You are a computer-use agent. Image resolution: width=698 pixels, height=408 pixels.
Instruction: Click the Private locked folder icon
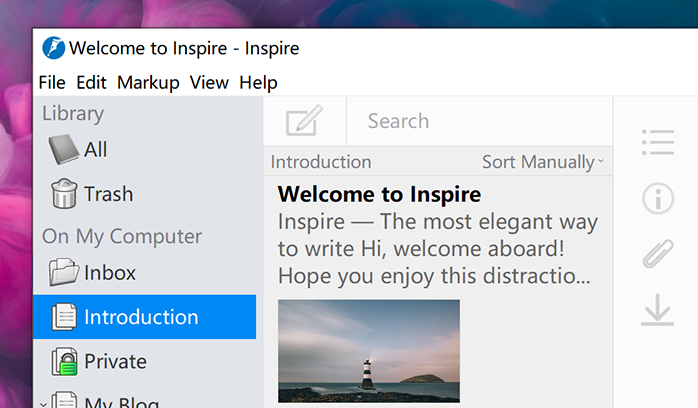[x=64, y=361]
